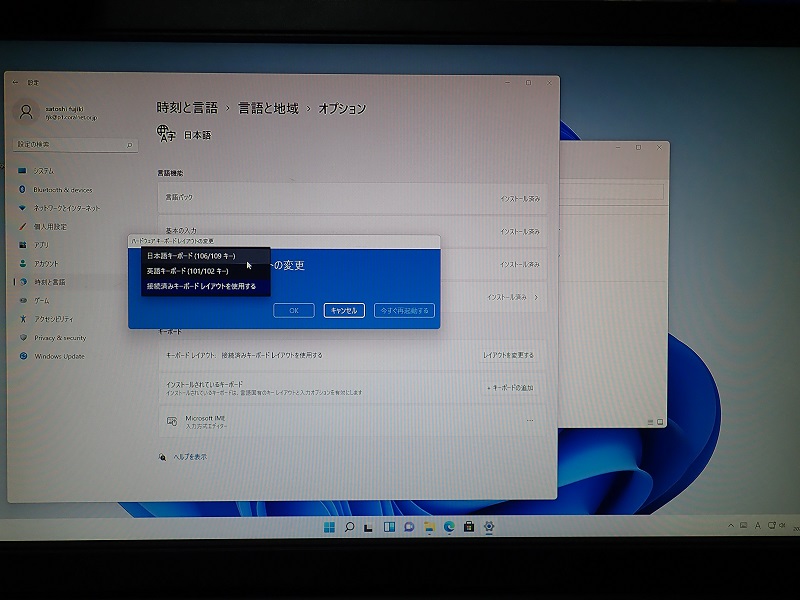Open File Explorer from the taskbar

[x=429, y=527]
